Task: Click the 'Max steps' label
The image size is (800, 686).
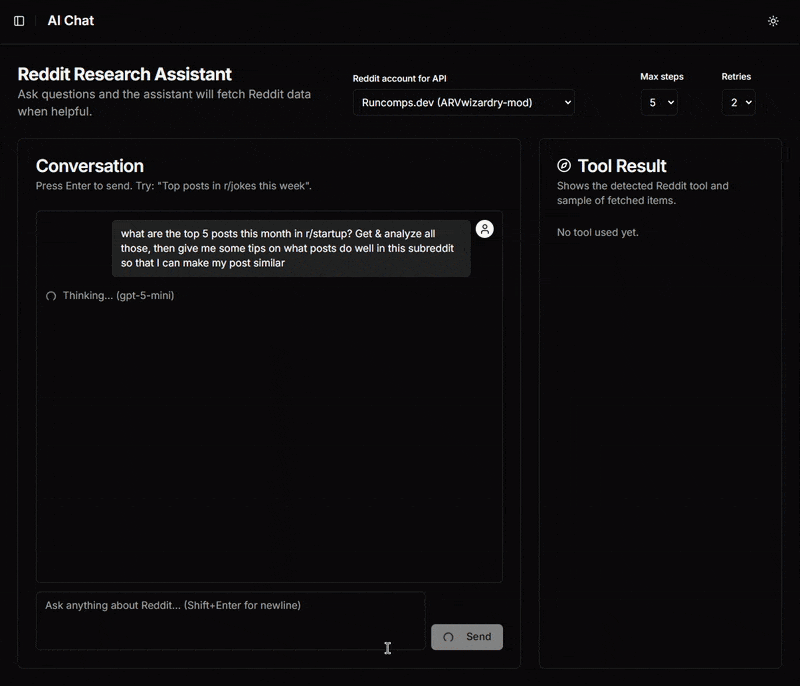Action: click(662, 77)
